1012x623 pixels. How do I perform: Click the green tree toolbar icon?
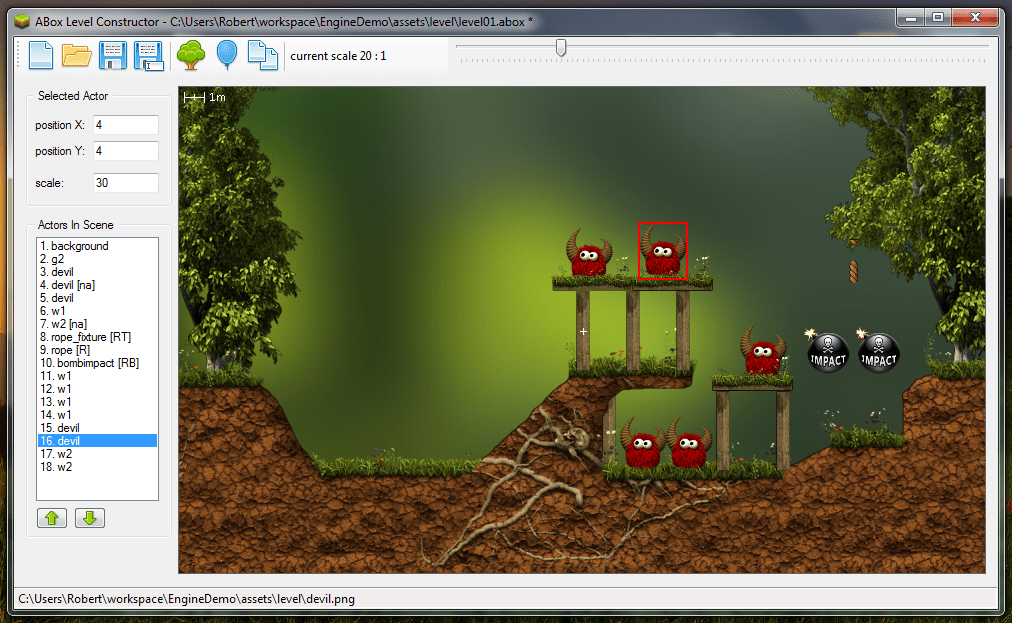[x=190, y=55]
